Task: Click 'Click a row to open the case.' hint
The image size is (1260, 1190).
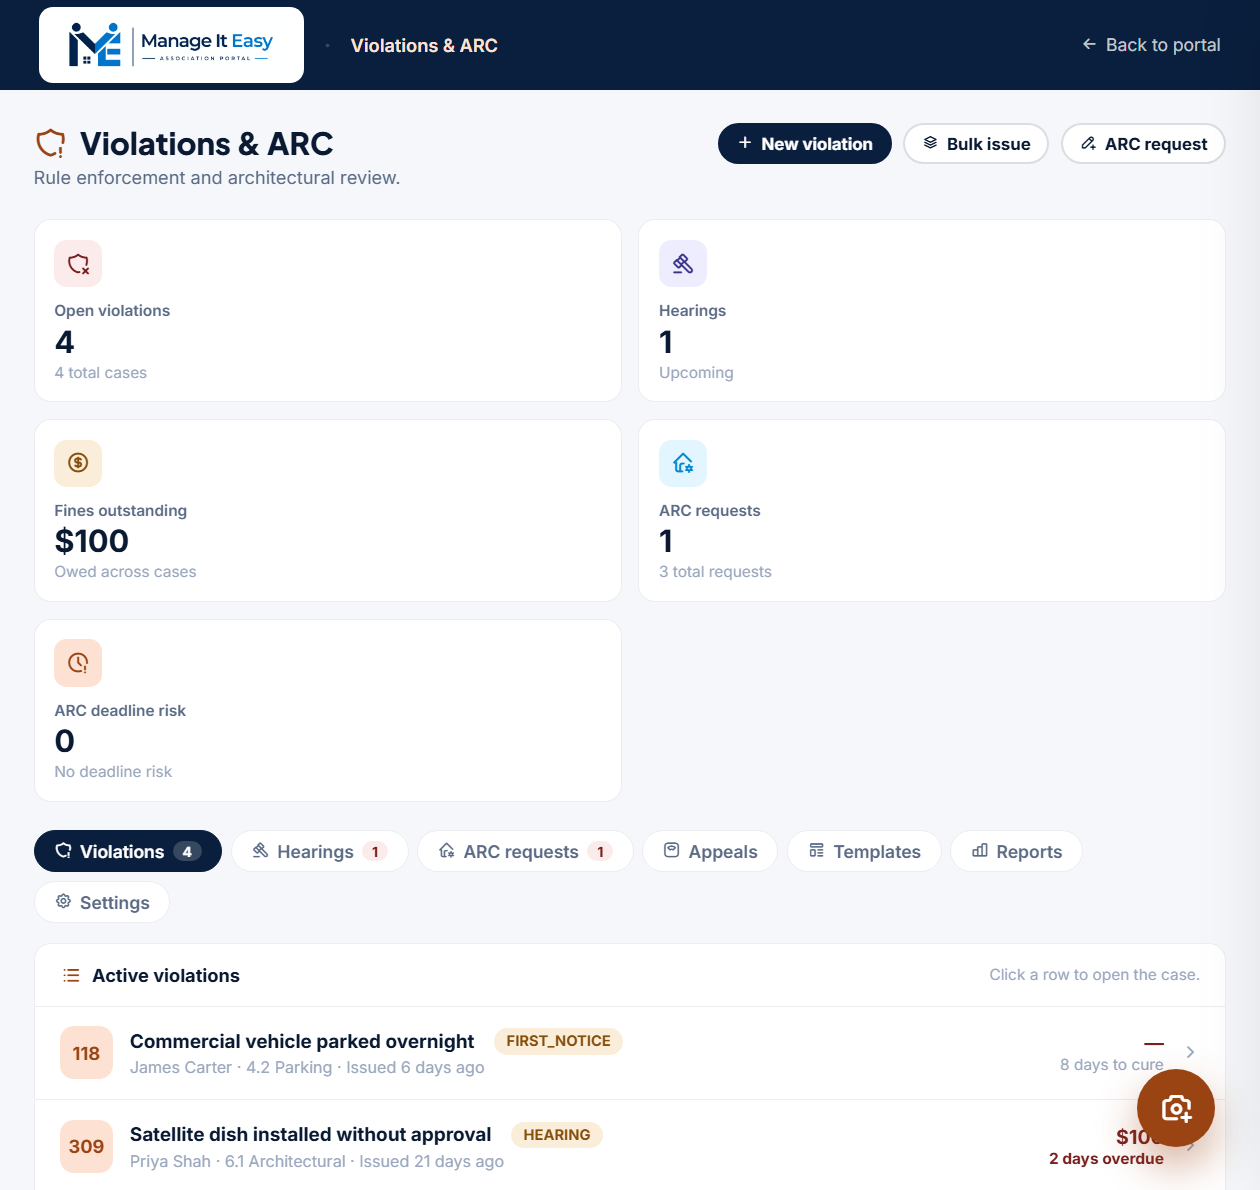Action: [1095, 975]
